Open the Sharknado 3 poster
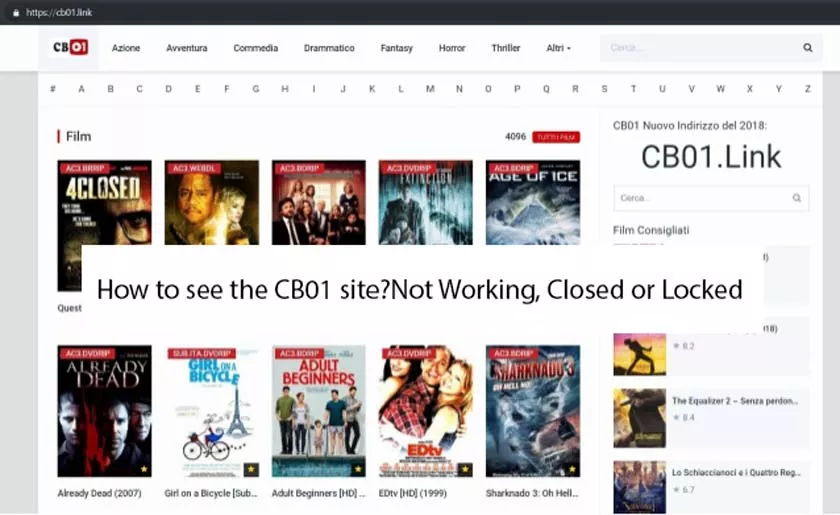Screen dimensions: 840x515 pos(533,411)
